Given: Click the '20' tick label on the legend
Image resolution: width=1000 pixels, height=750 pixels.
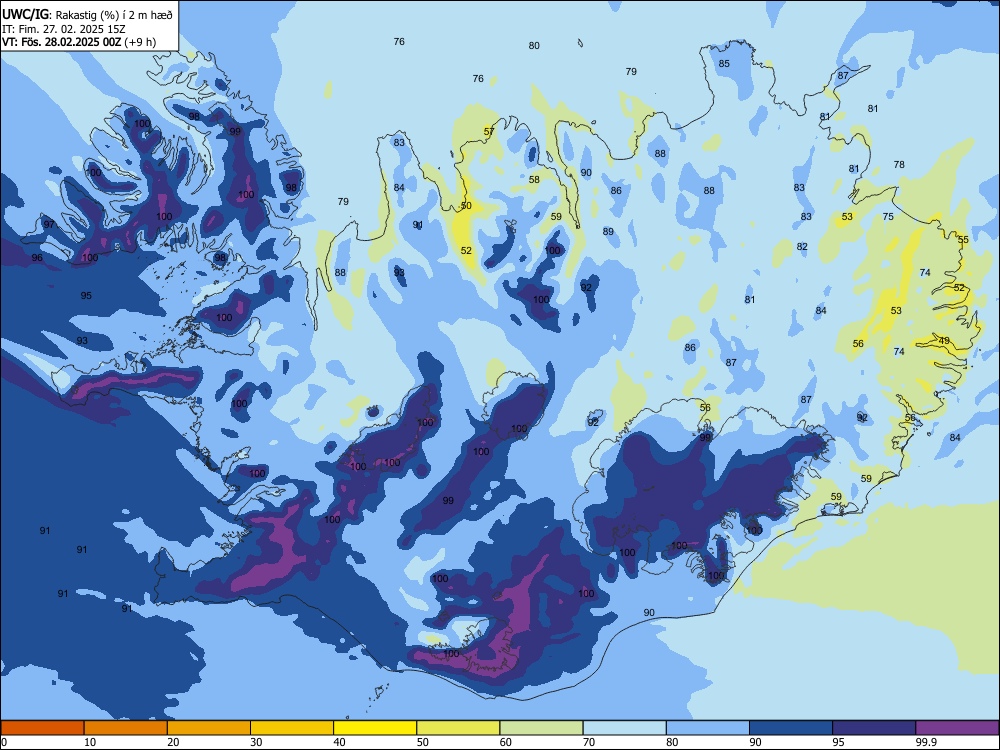Looking at the screenshot, I should coord(173,742).
